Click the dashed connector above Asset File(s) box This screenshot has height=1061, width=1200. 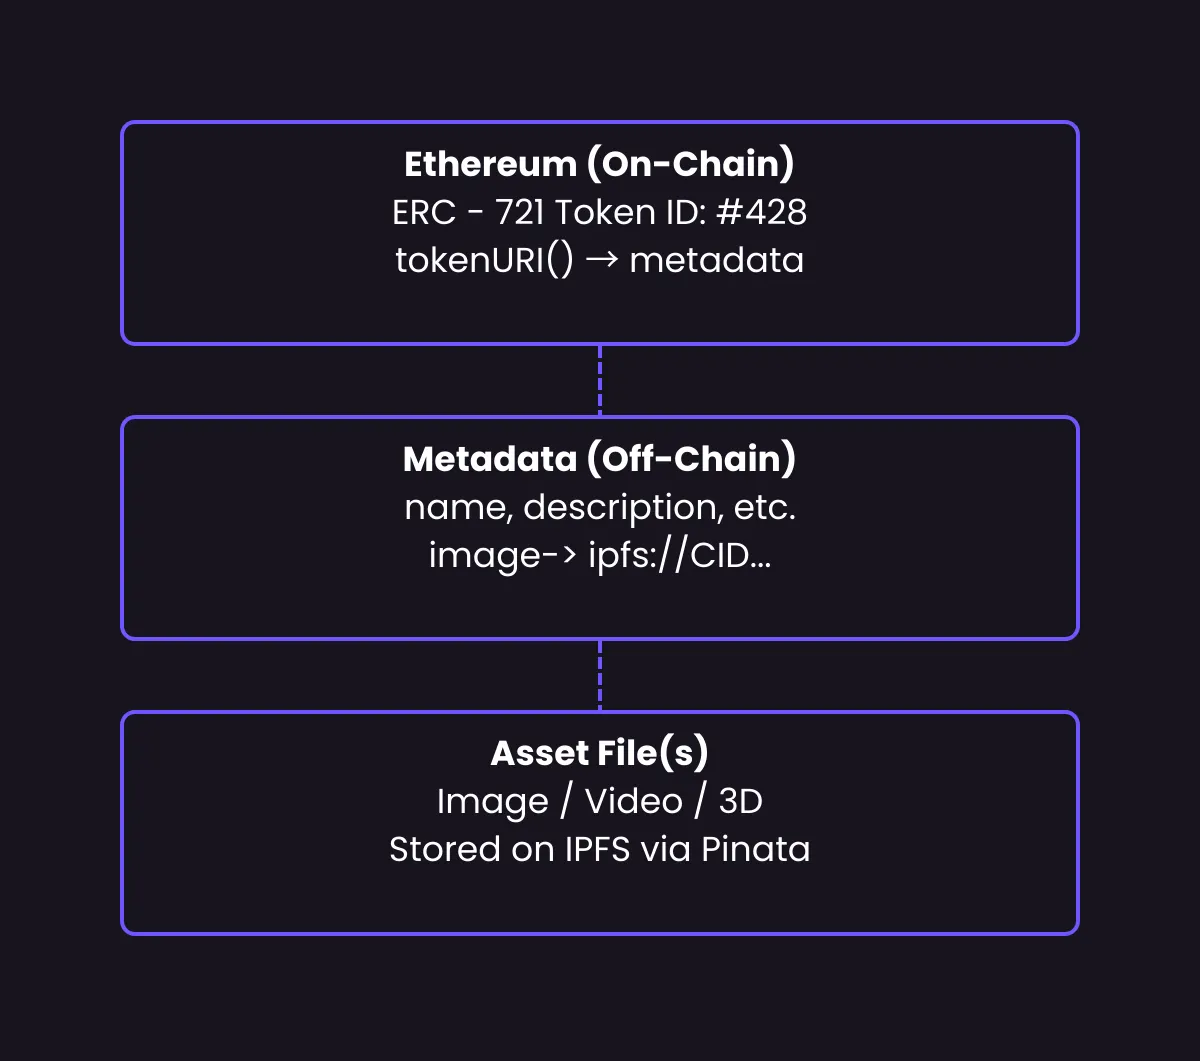click(x=600, y=676)
